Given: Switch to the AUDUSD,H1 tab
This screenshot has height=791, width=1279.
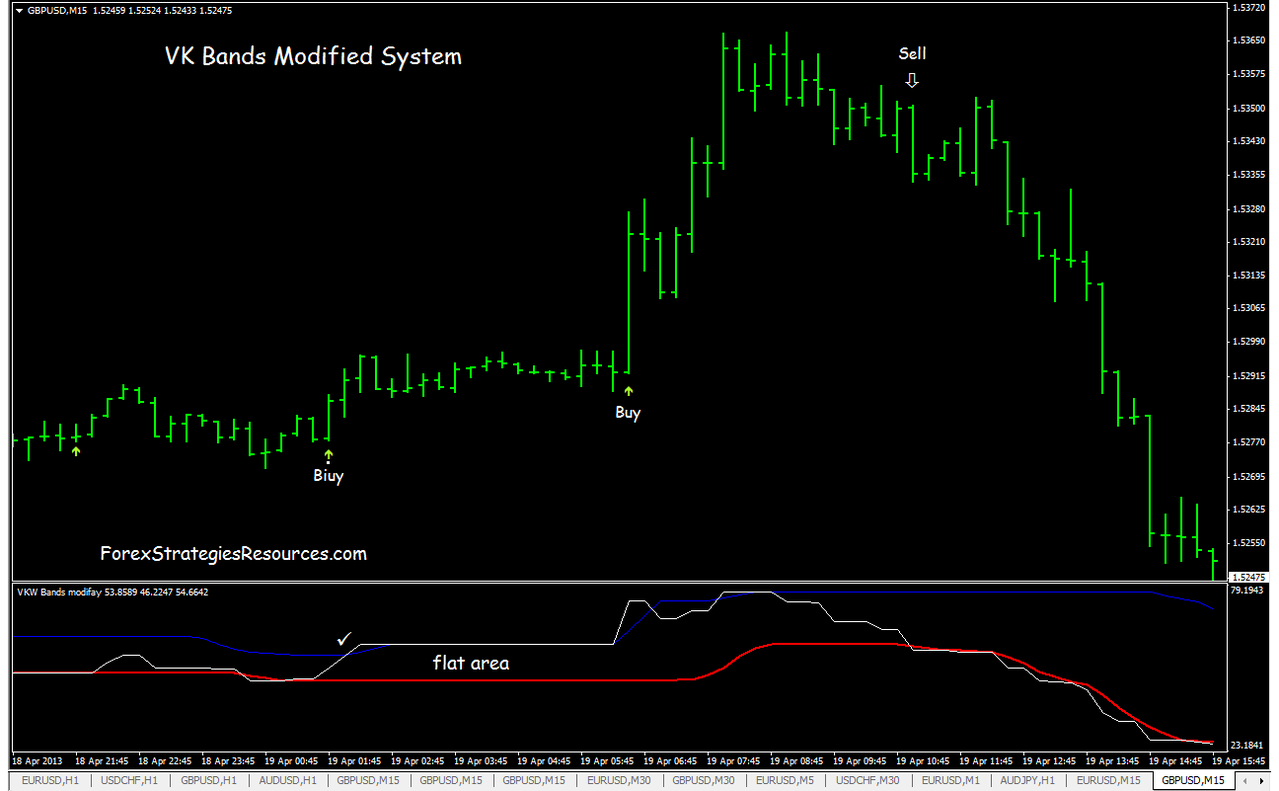Looking at the screenshot, I should pos(288,780).
